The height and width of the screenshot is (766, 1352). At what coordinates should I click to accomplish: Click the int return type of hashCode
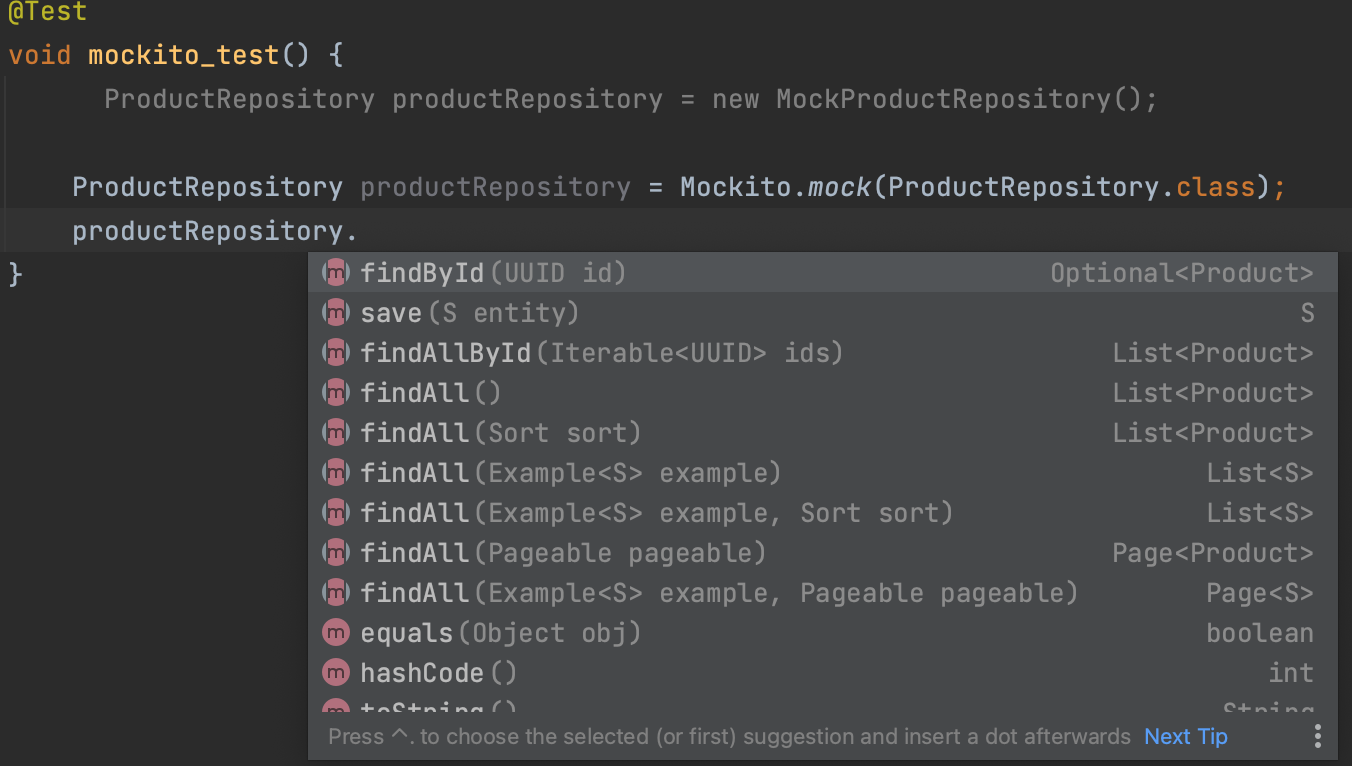pos(1291,673)
